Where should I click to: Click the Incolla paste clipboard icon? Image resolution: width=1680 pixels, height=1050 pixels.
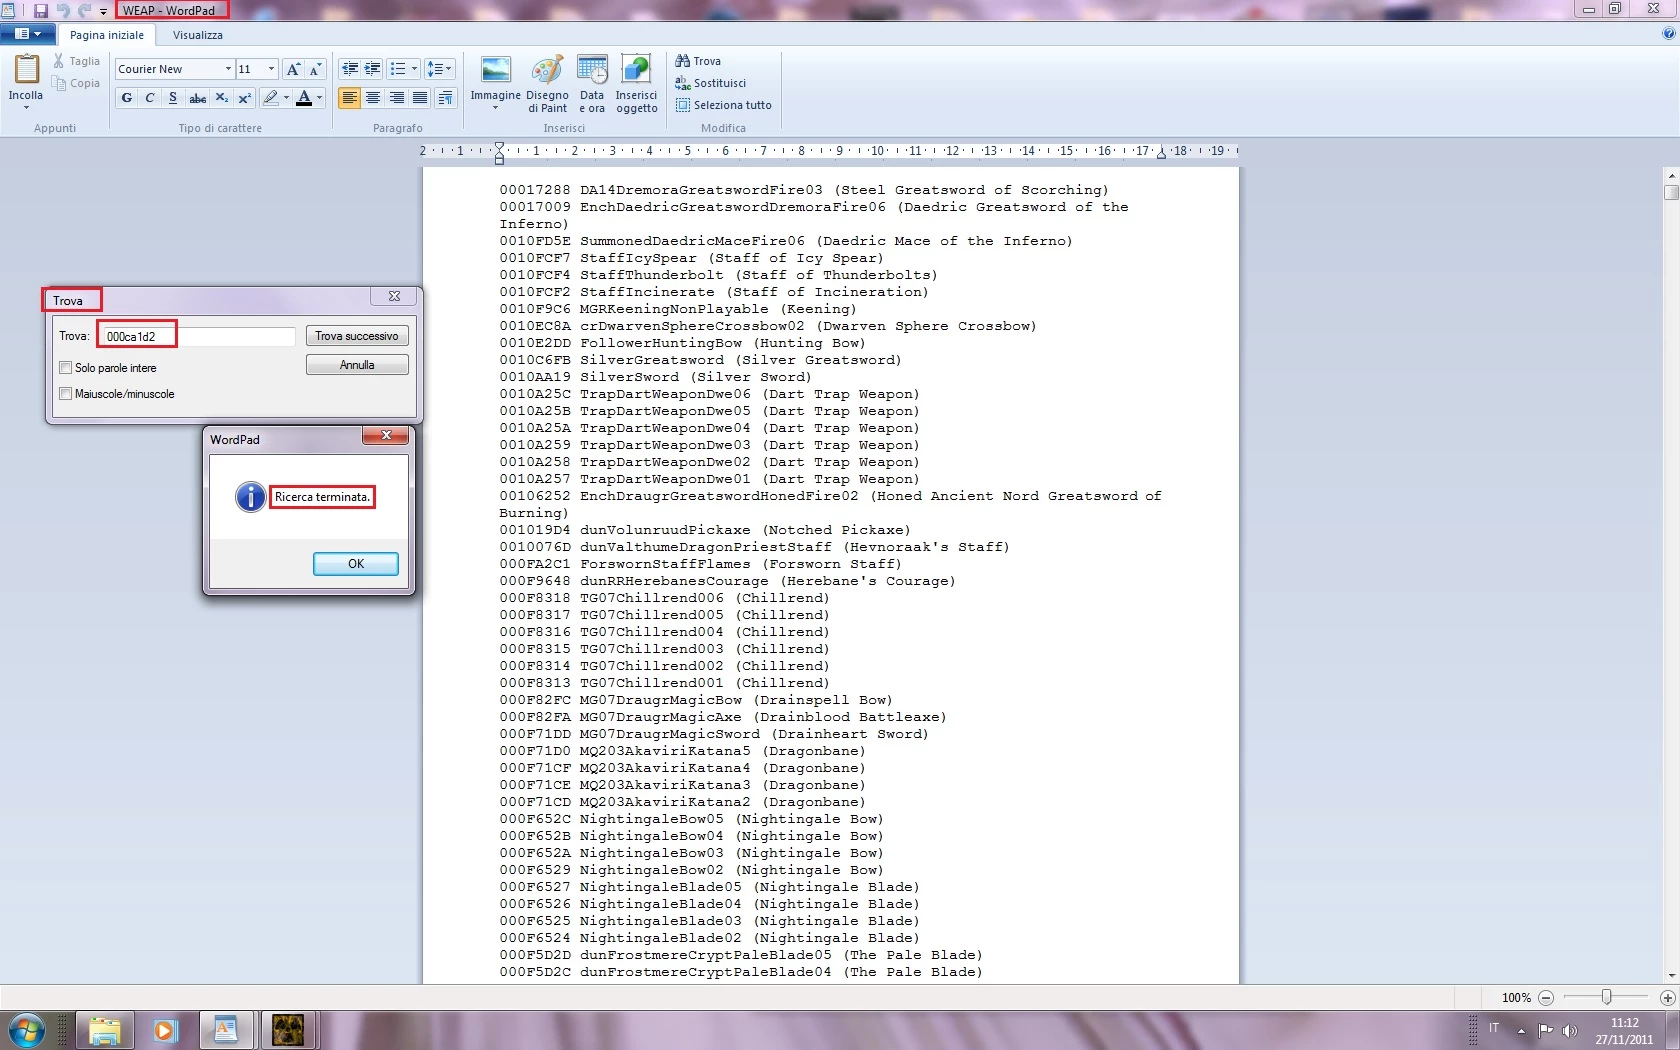tap(26, 70)
